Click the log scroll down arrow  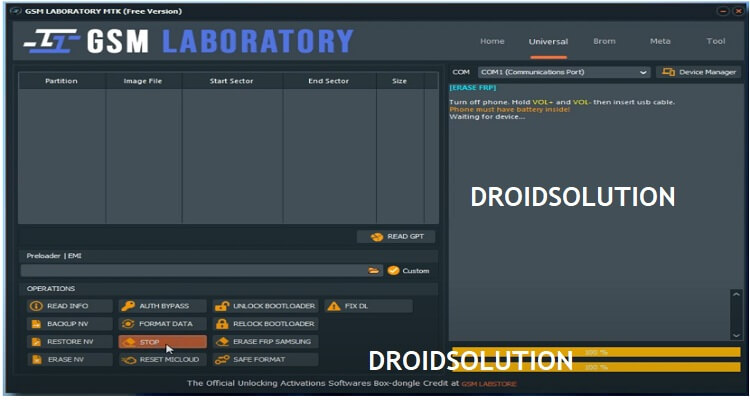click(737, 335)
